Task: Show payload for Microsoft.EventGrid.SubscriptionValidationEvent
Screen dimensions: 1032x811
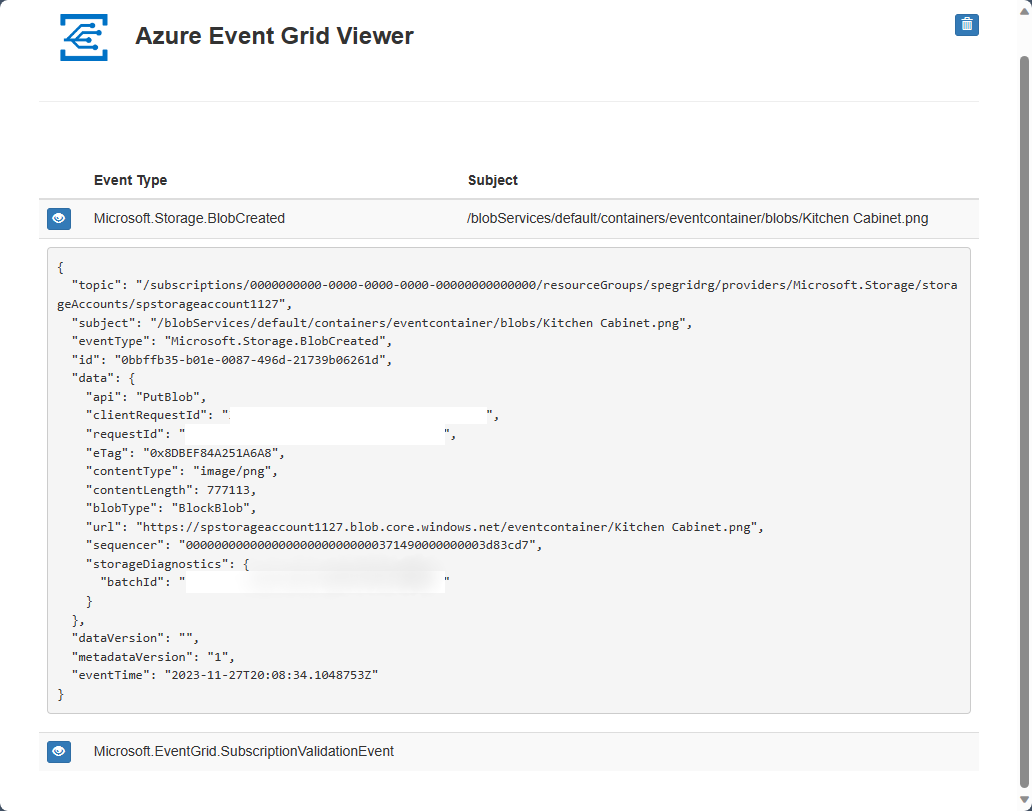Action: (x=58, y=751)
